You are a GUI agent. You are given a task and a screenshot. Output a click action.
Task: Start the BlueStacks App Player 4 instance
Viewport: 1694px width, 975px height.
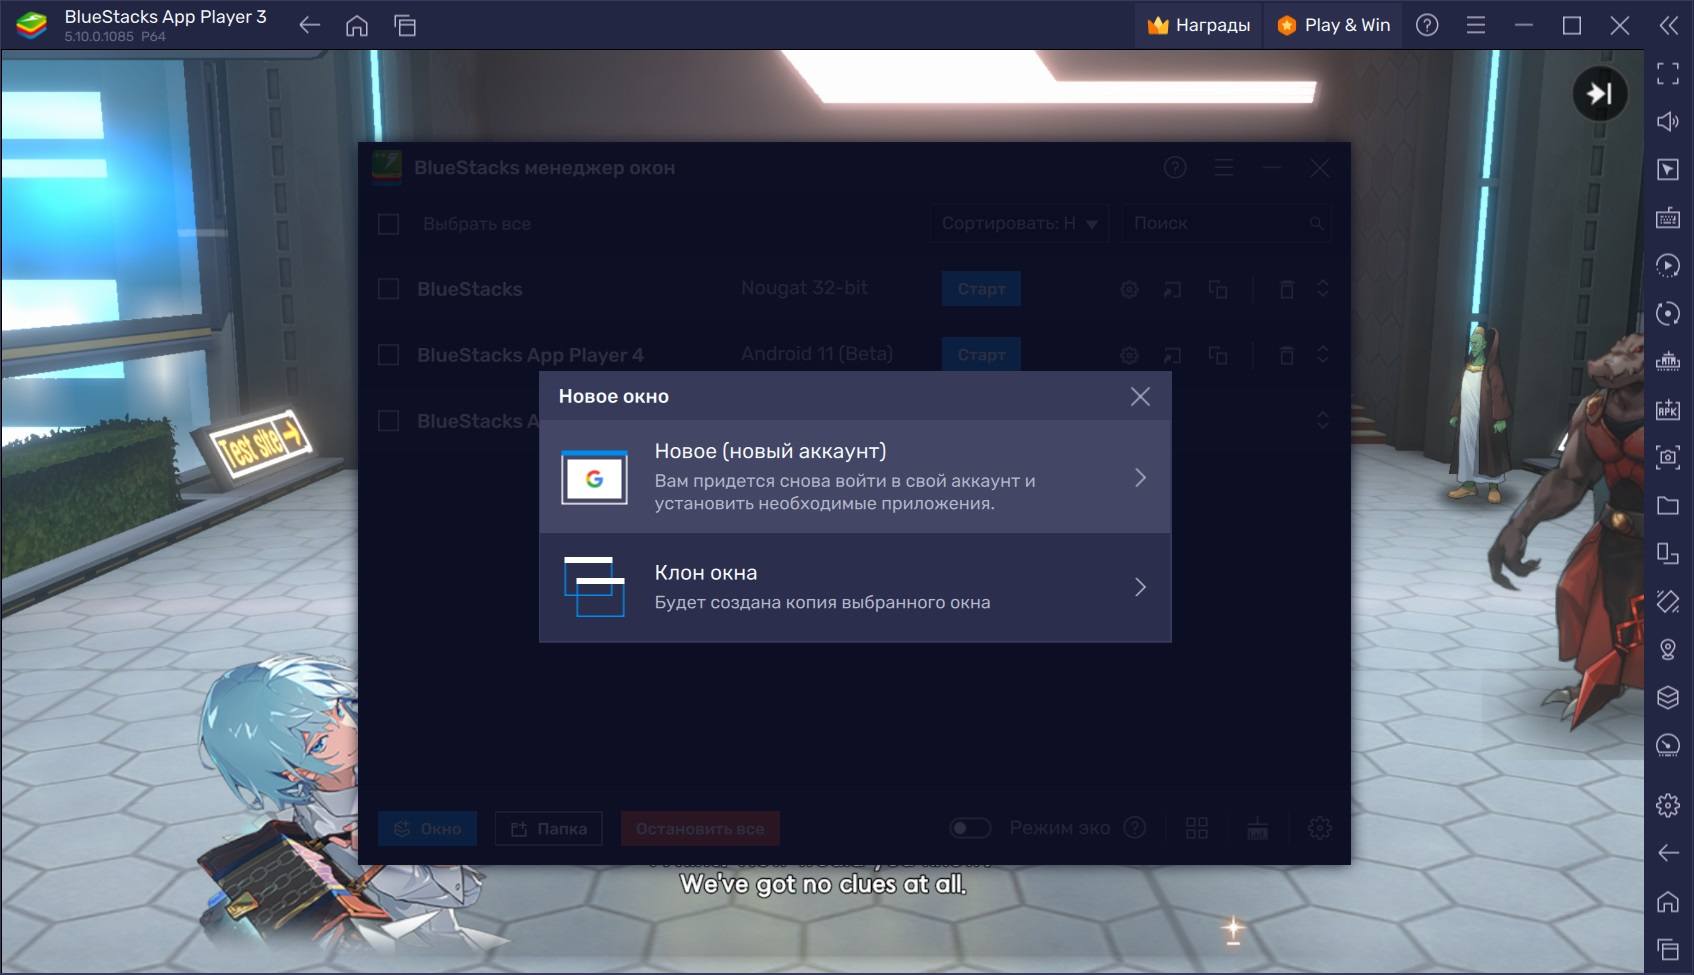[x=981, y=354]
